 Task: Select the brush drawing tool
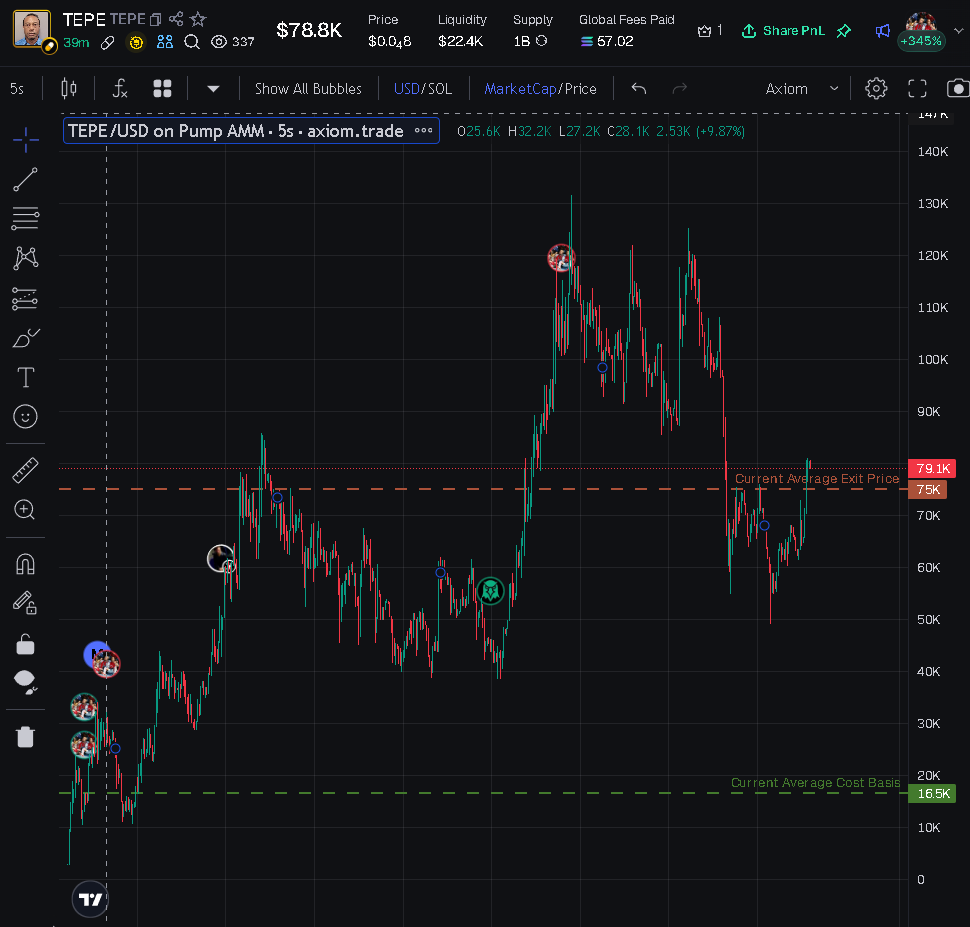[25, 338]
